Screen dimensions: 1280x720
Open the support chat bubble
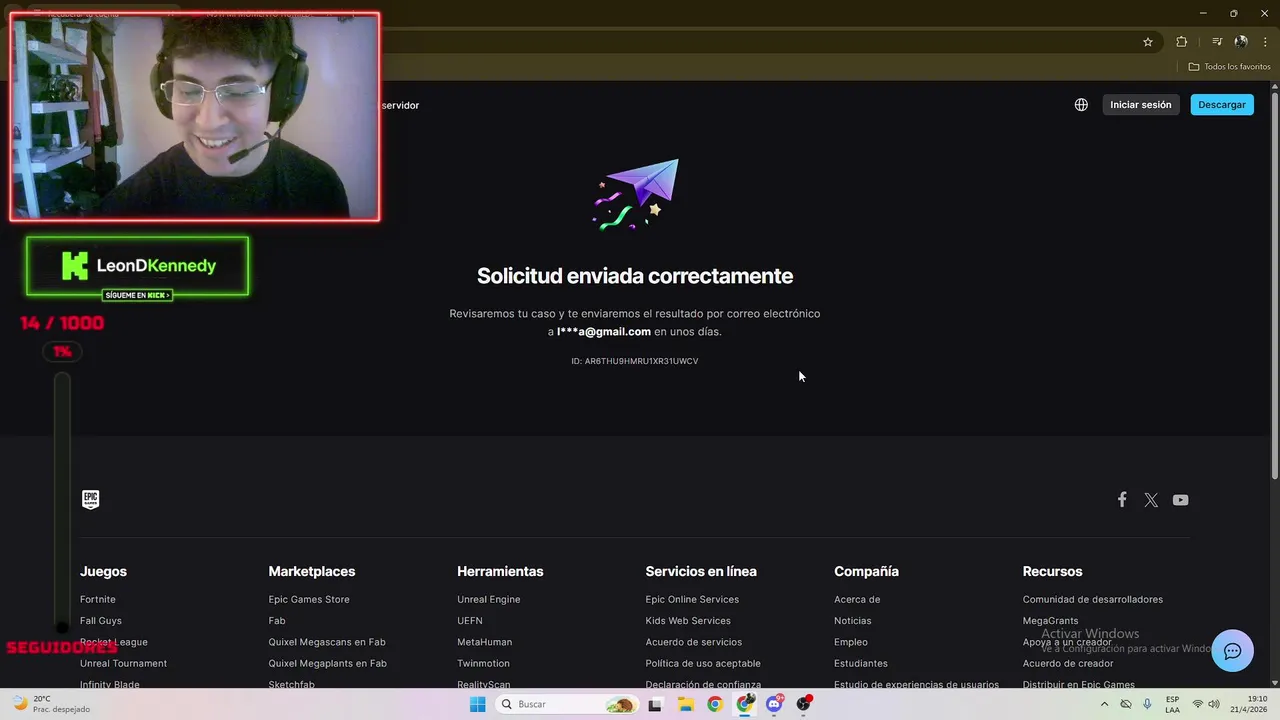pyautogui.click(x=1232, y=651)
